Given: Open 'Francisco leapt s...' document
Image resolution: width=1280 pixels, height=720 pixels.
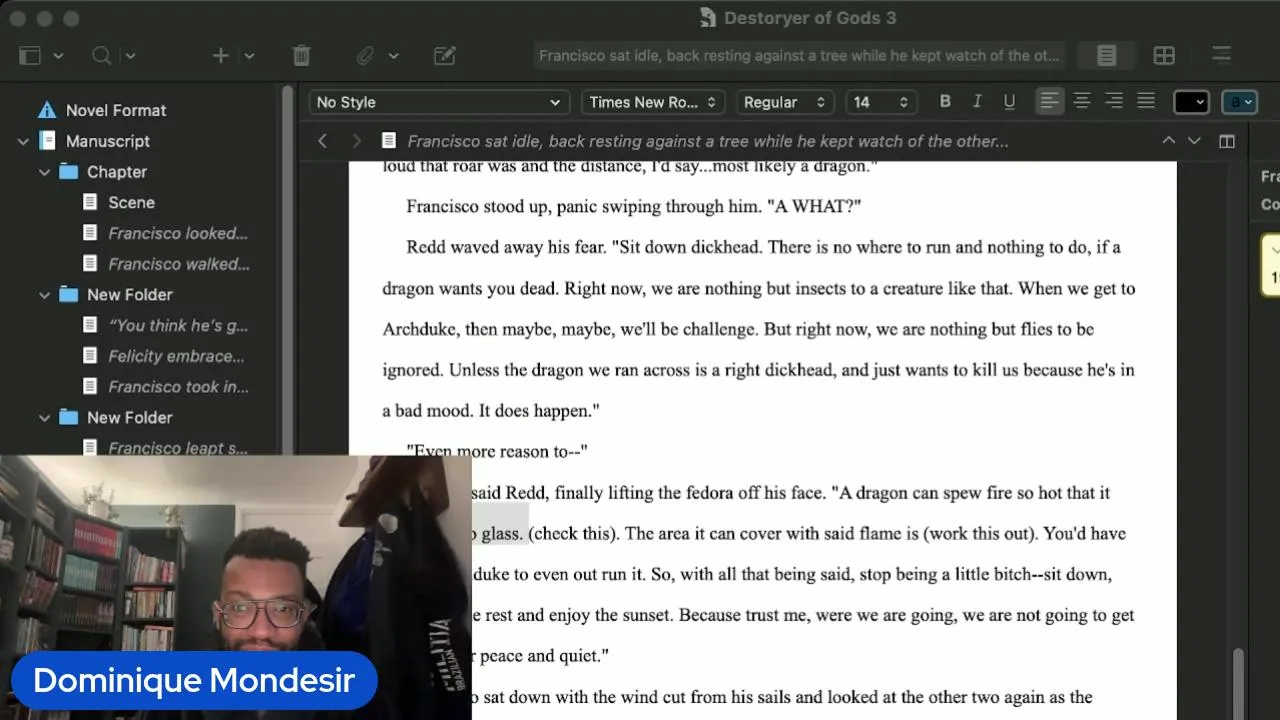Looking at the screenshot, I should point(178,448).
